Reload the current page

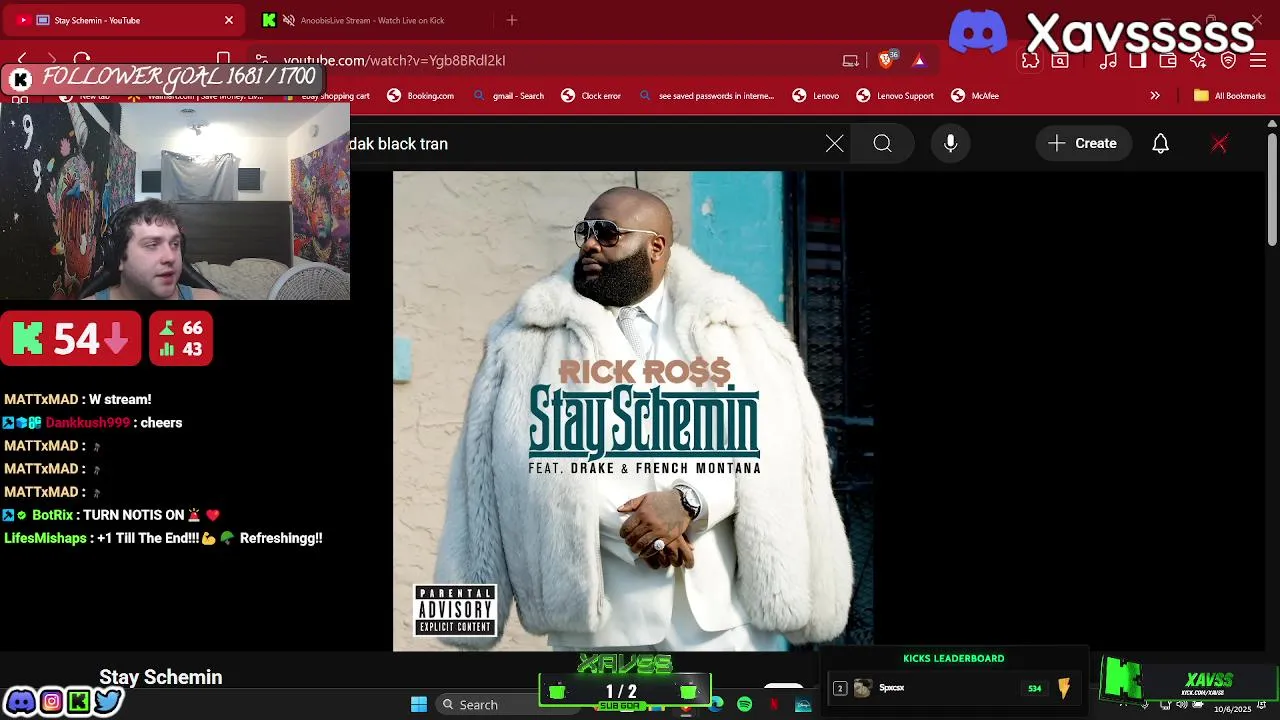[82, 60]
